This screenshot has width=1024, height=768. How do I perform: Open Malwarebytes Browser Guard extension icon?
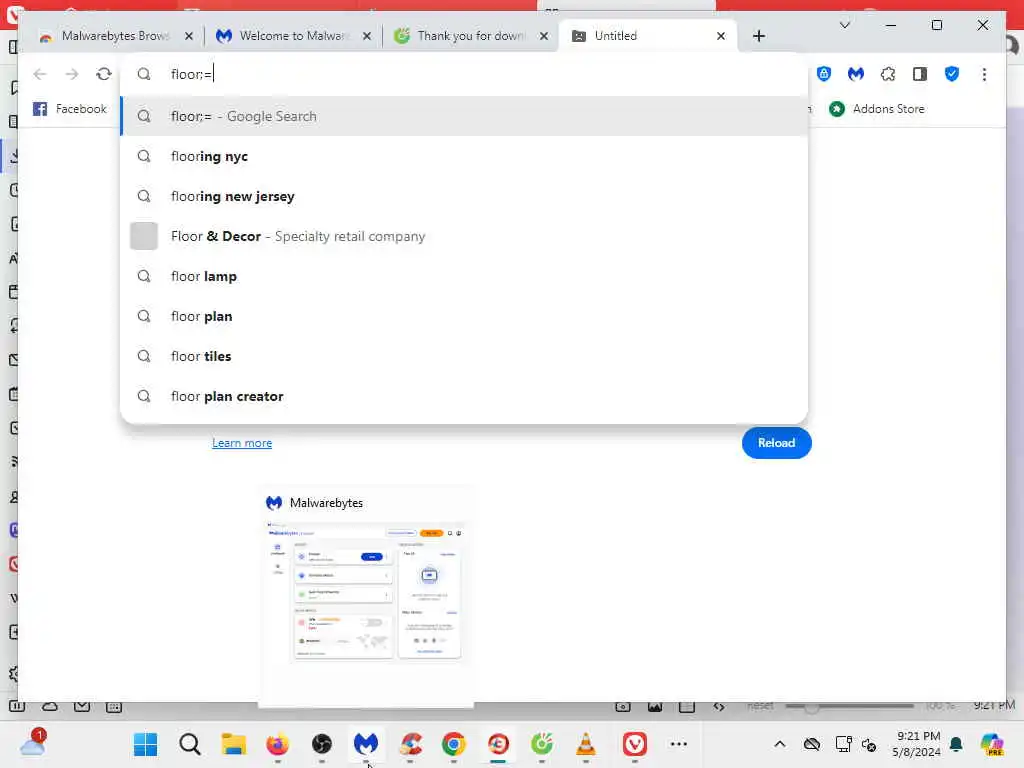point(856,74)
